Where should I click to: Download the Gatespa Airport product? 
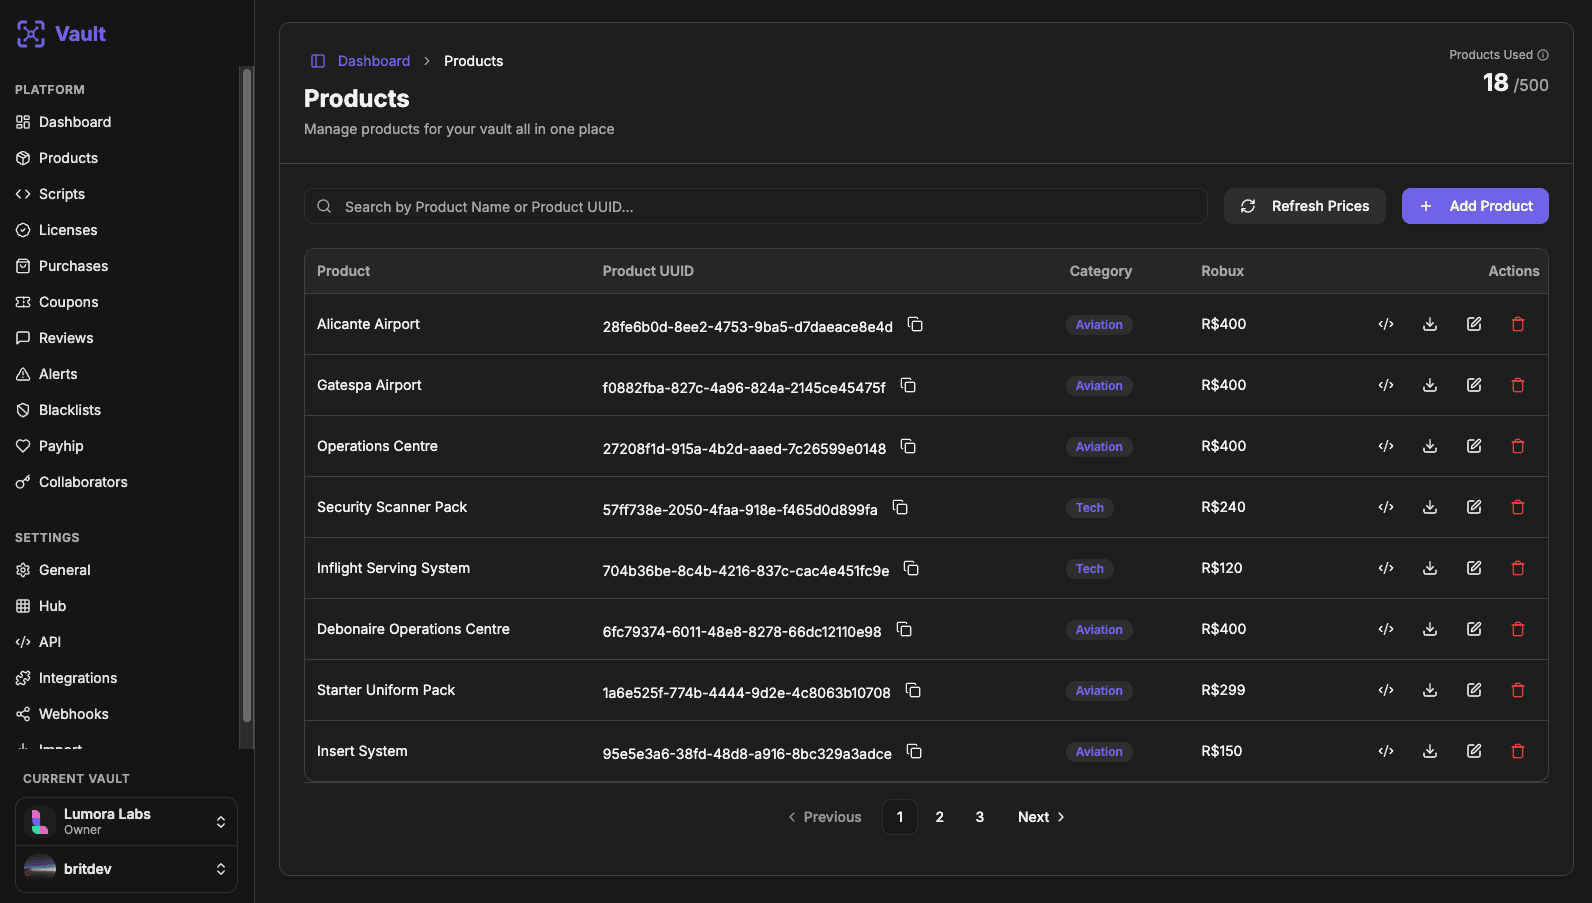[x=1430, y=385]
